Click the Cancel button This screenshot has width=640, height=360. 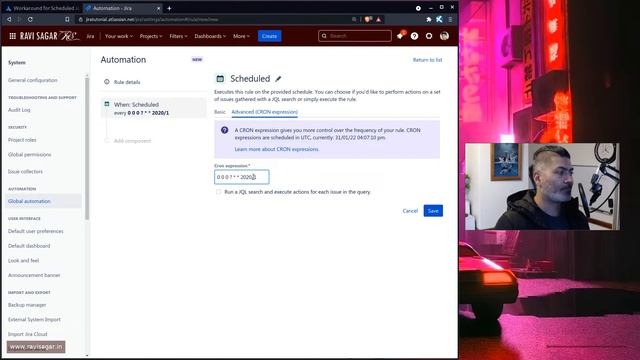(x=410, y=211)
